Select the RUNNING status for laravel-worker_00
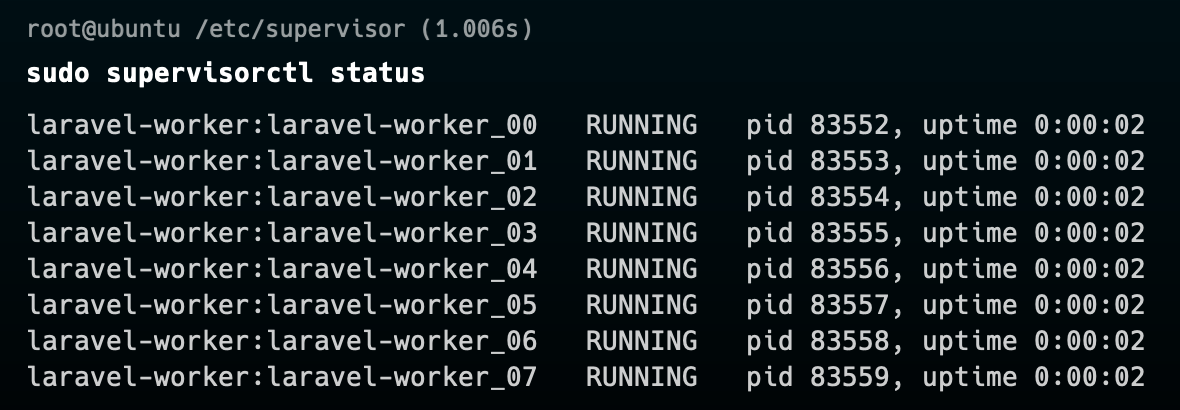Image resolution: width=1180 pixels, height=410 pixels. 641,125
